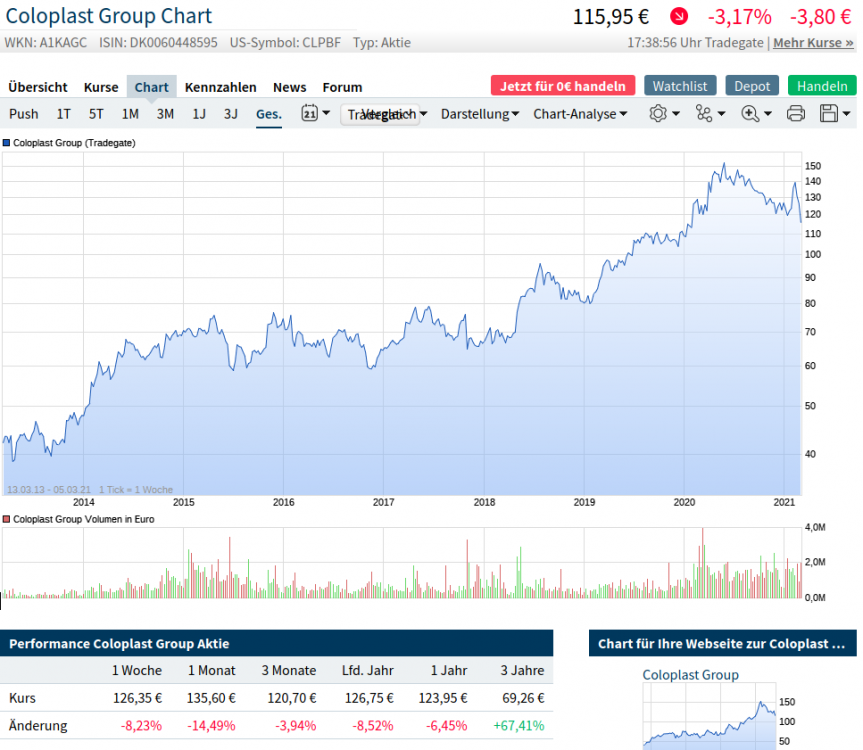Screen dimensions: 863x750
Task: Expand arrow next to settings gear
Action: (x=676, y=114)
